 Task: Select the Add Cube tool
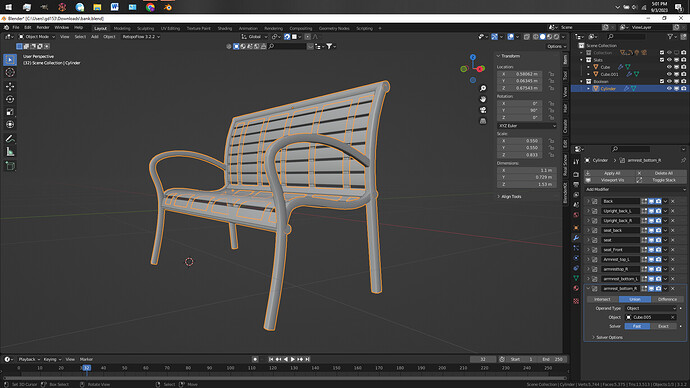pos(10,166)
